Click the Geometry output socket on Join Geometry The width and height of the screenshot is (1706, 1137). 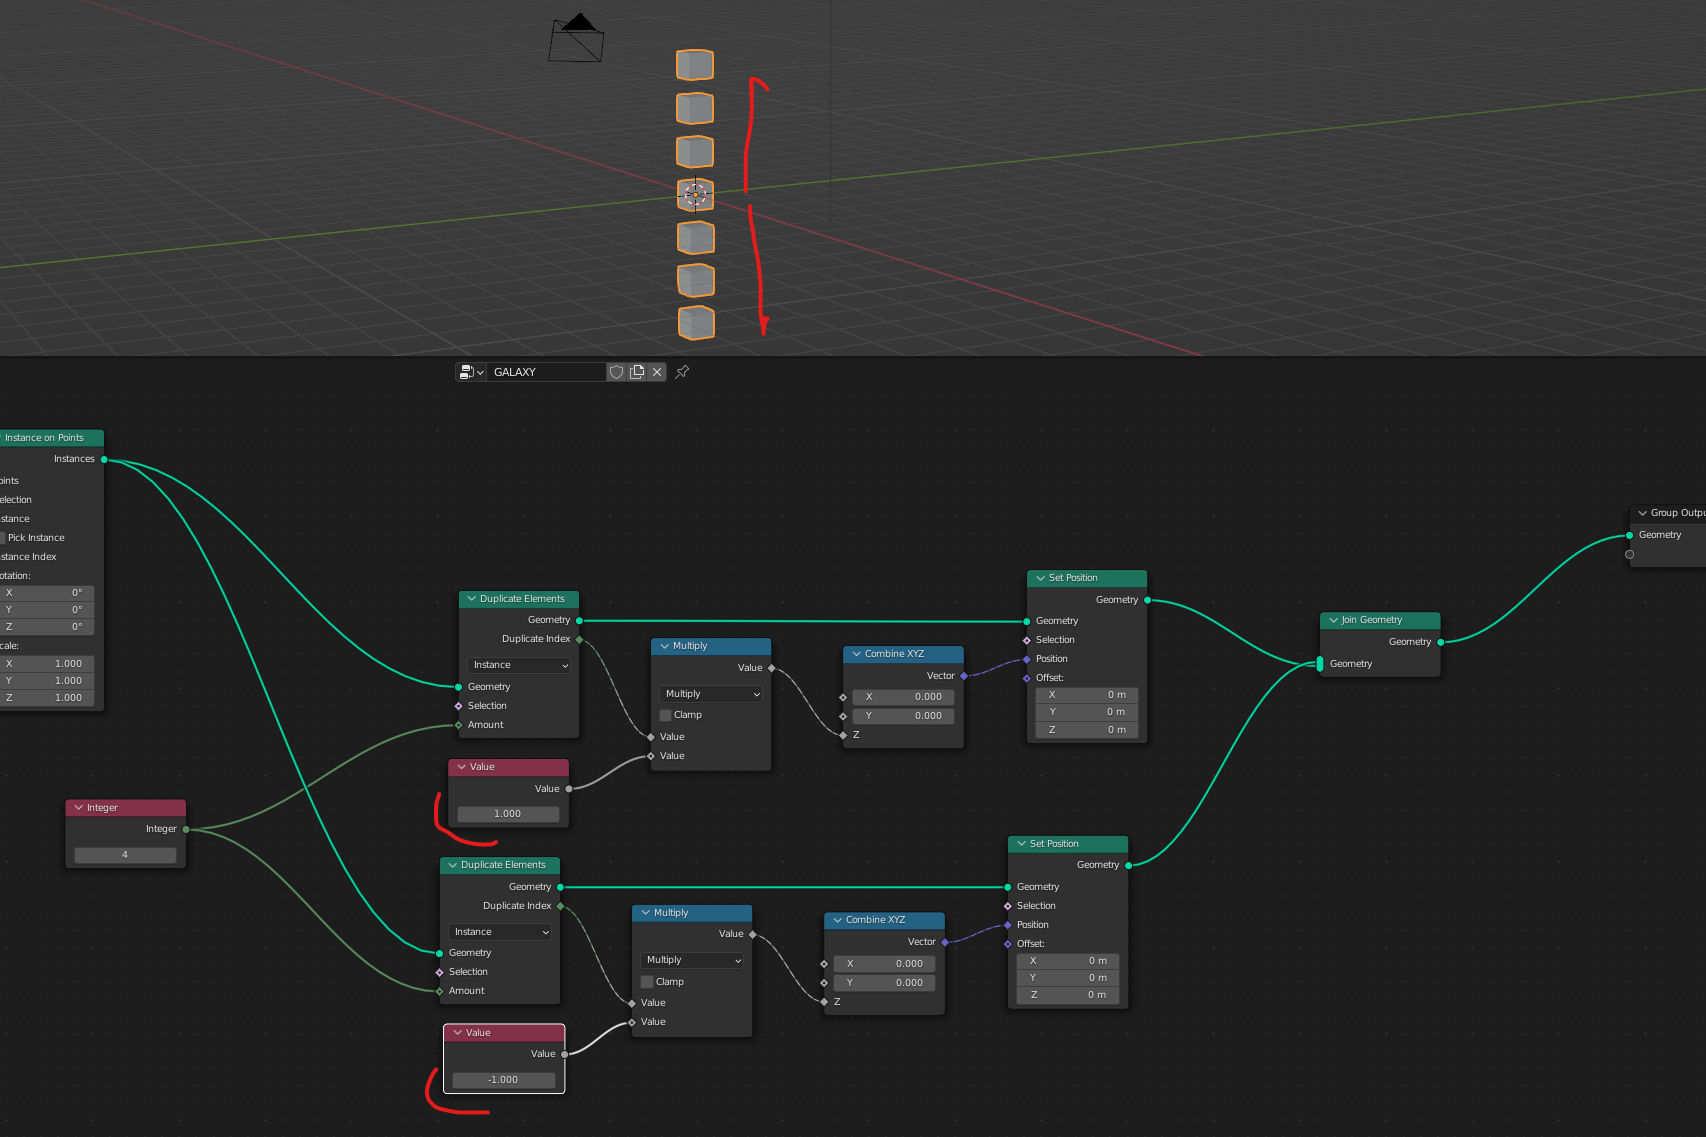pyautogui.click(x=1440, y=642)
